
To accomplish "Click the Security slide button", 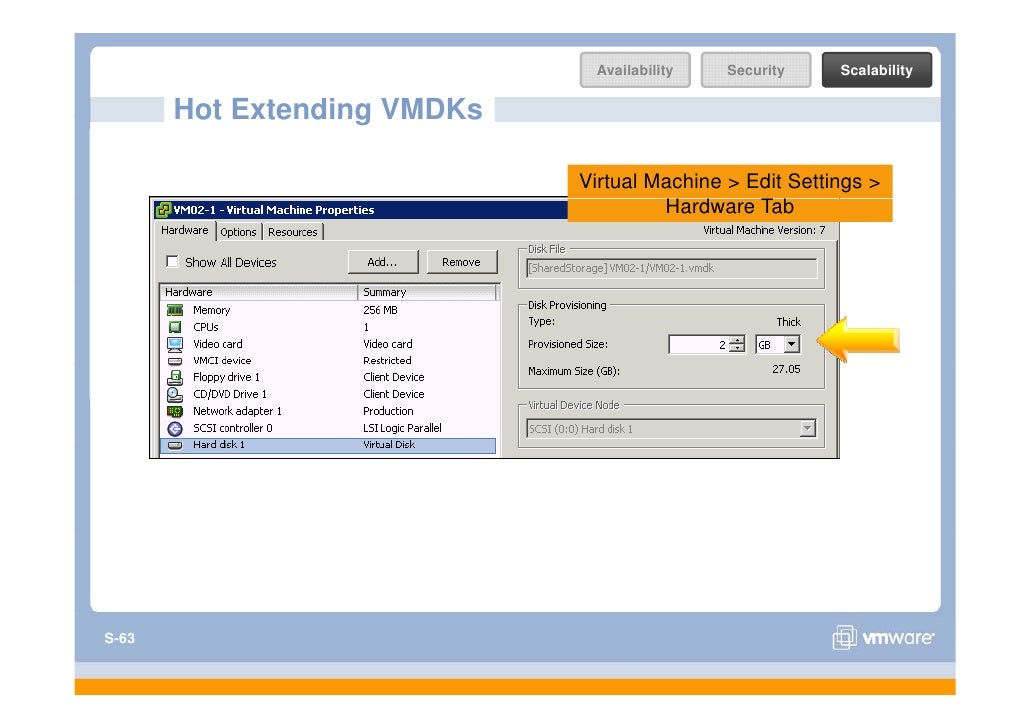I will click(x=756, y=70).
